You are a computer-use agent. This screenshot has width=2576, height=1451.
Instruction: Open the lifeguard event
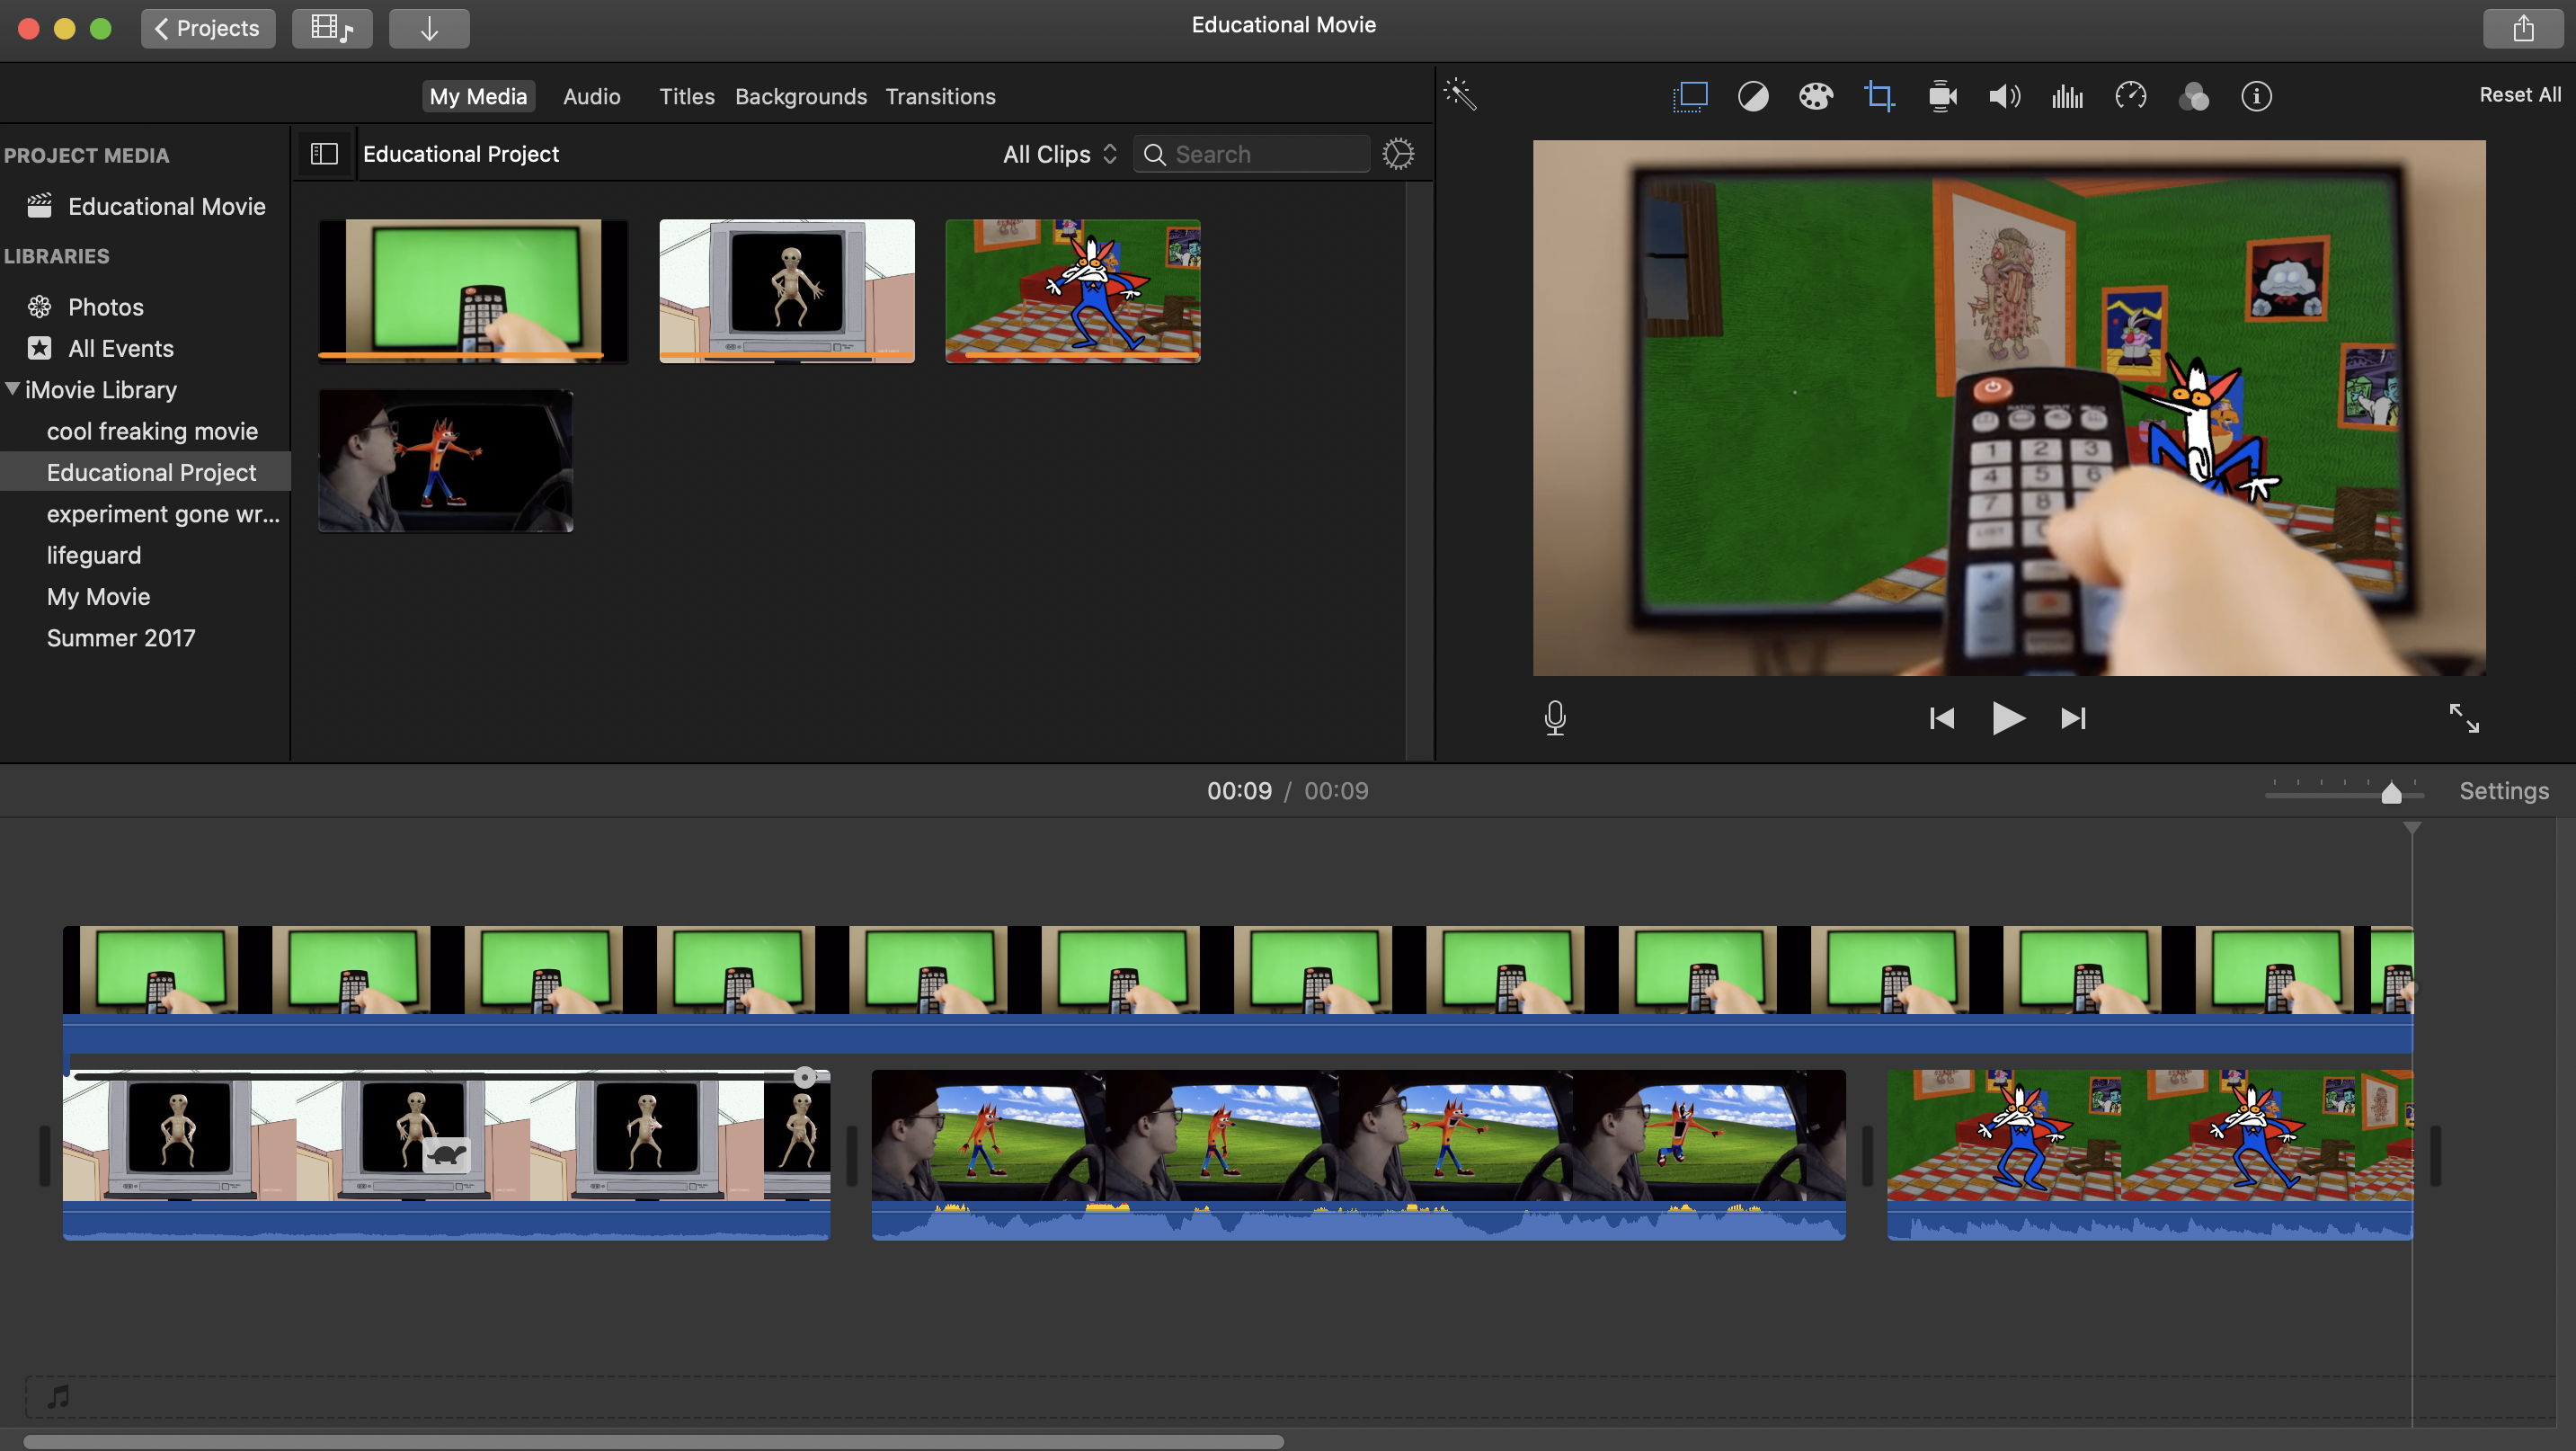94,555
